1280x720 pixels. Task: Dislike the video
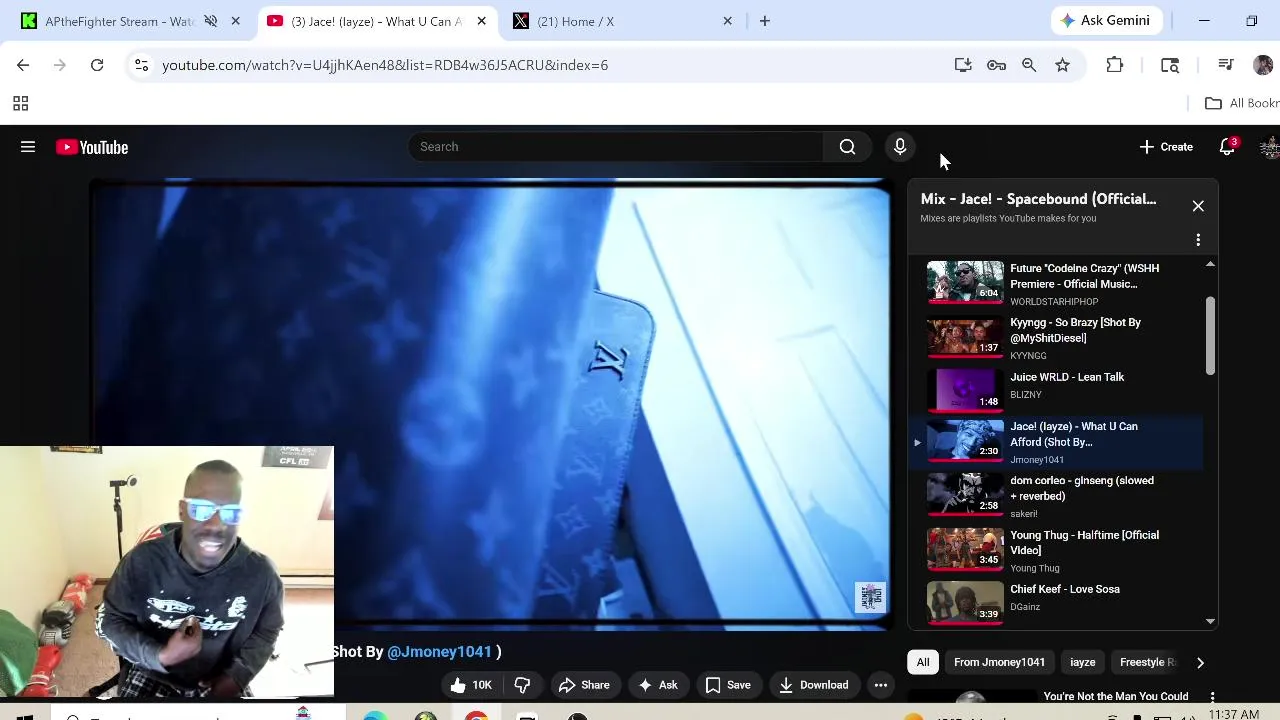(522, 685)
